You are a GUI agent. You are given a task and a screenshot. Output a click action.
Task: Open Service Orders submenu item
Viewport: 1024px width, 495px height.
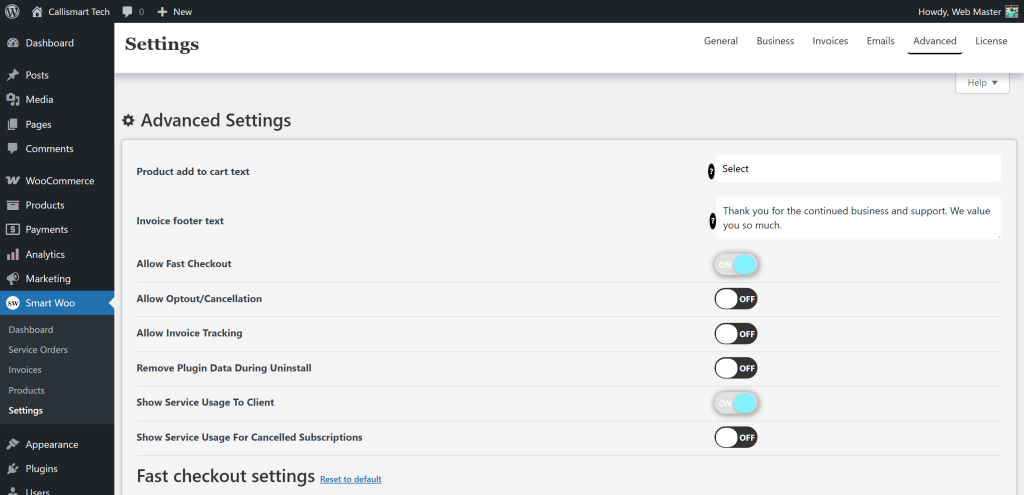[x=38, y=350]
